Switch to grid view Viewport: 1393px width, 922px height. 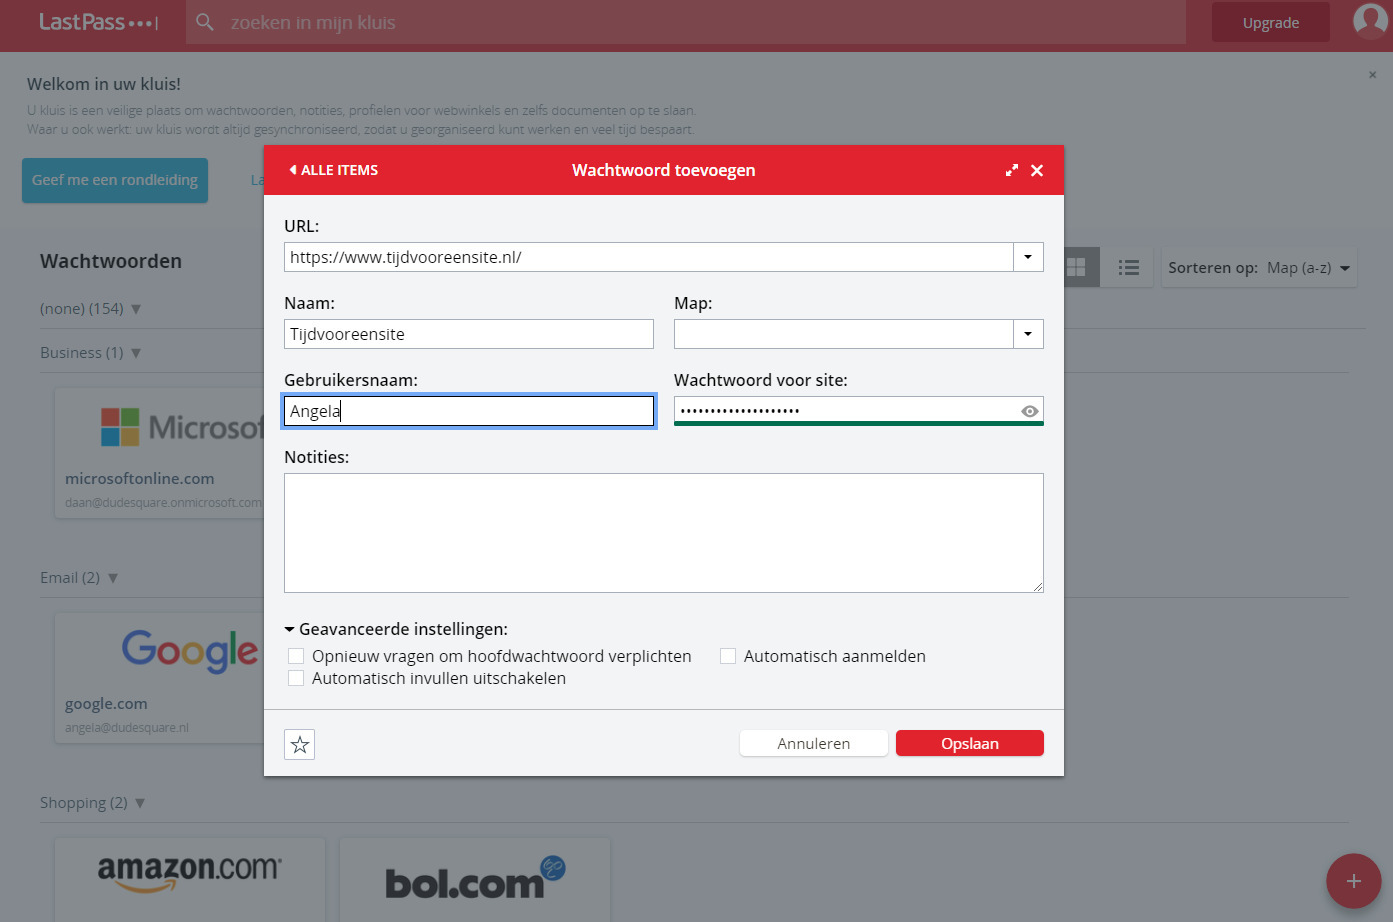(1076, 267)
